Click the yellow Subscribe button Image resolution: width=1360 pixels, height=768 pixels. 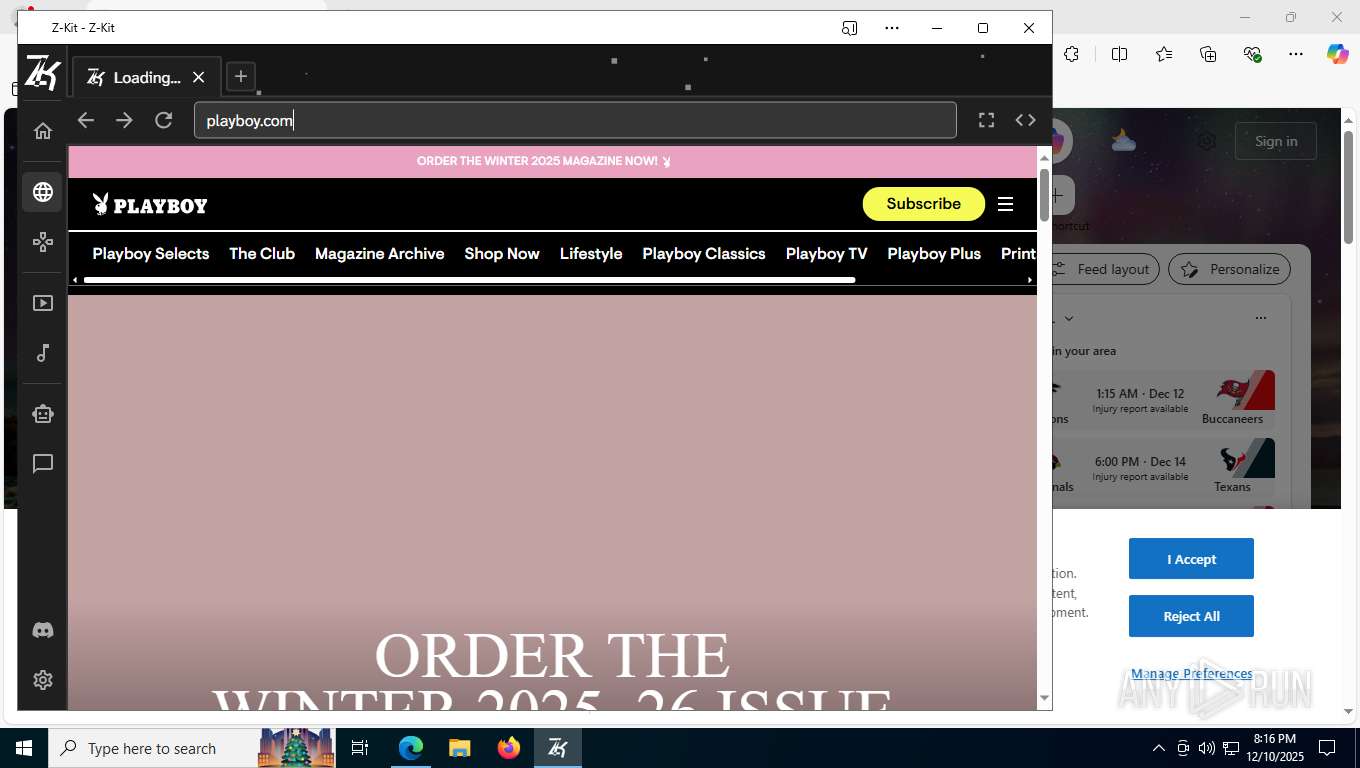(923, 204)
